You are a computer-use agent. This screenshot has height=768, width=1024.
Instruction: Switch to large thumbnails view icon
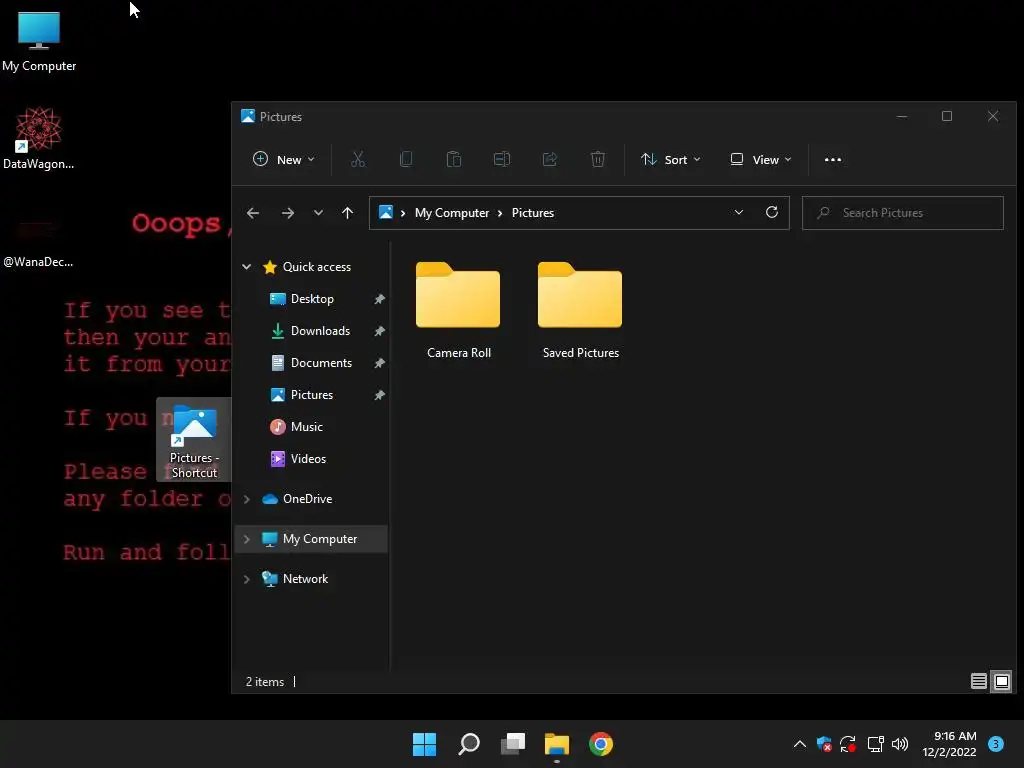(x=1002, y=682)
